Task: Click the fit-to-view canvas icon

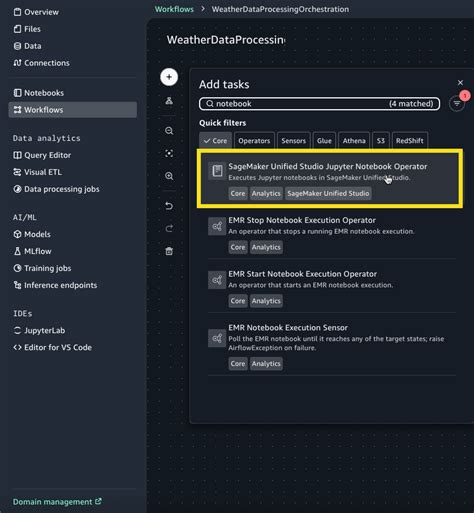Action: 169,153
